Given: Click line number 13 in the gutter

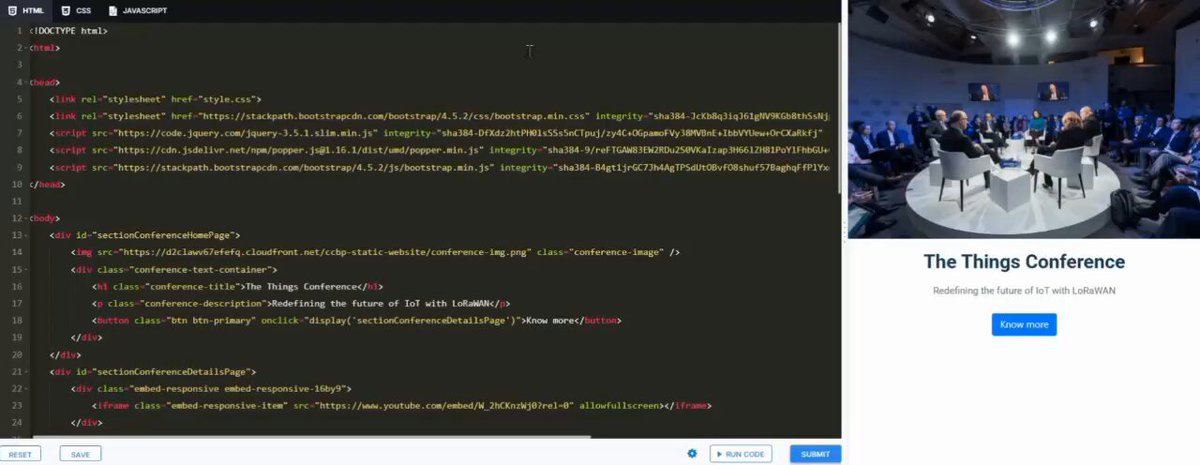Looking at the screenshot, I should tap(18, 235).
